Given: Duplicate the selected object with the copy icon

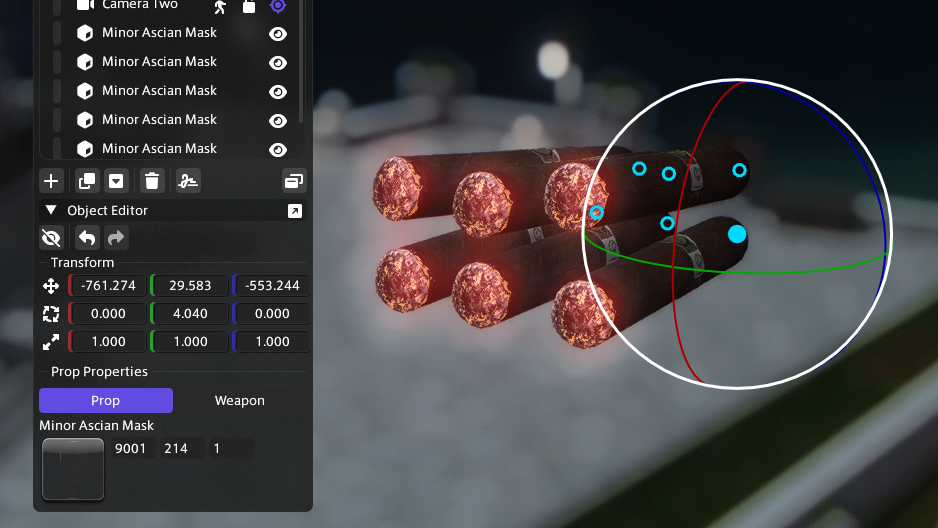Looking at the screenshot, I should pyautogui.click(x=87, y=181).
